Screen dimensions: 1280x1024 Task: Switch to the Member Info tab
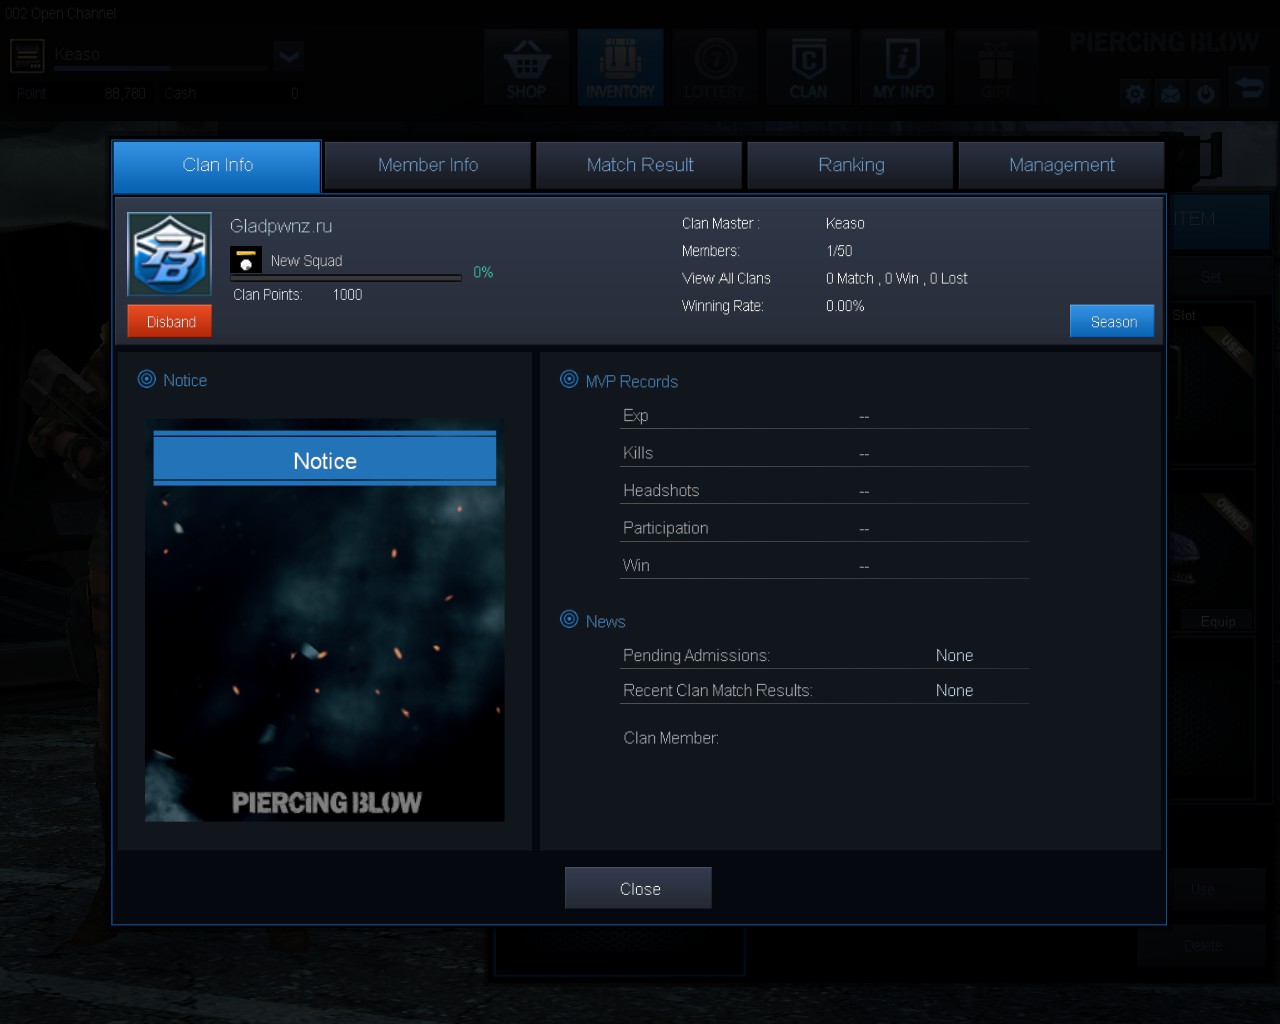click(428, 165)
